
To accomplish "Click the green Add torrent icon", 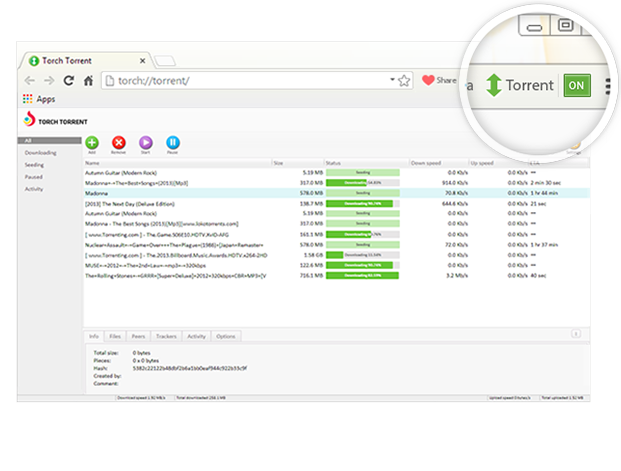I will pos(92,142).
